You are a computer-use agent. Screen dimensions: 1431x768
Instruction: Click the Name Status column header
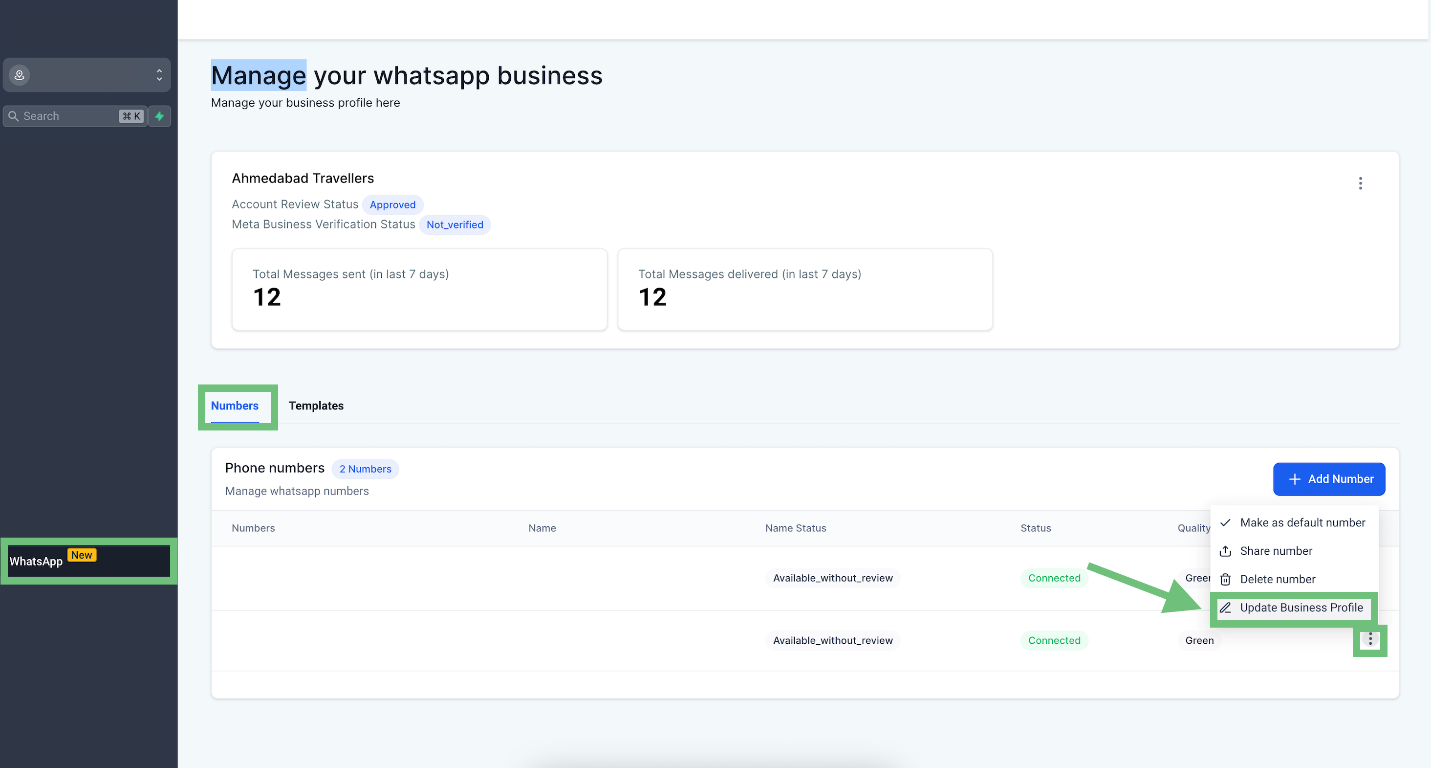point(796,528)
